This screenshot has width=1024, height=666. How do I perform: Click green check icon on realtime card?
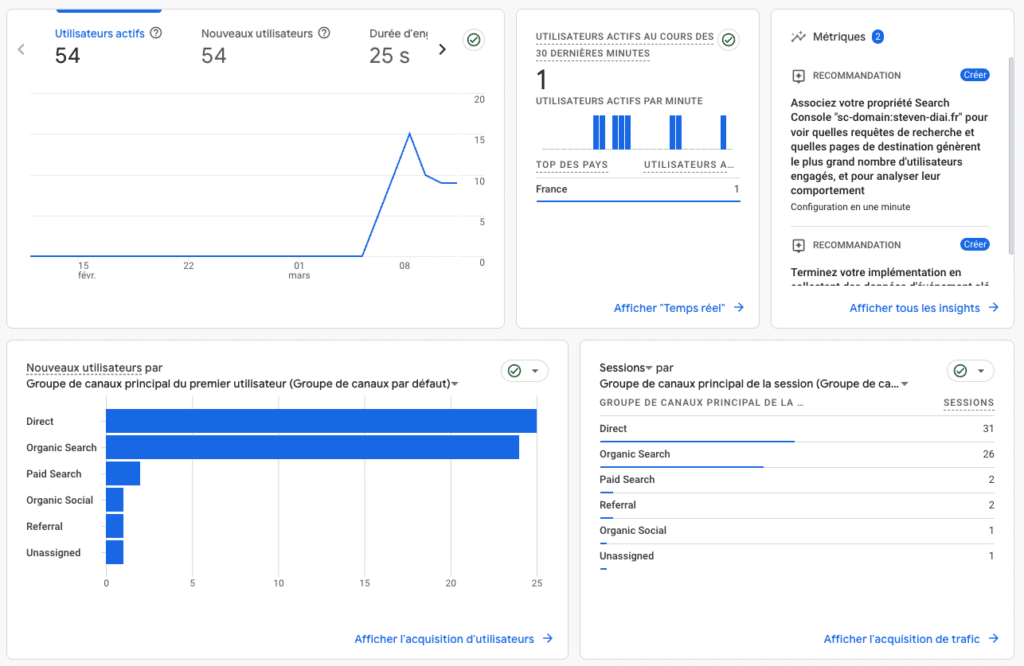click(728, 40)
